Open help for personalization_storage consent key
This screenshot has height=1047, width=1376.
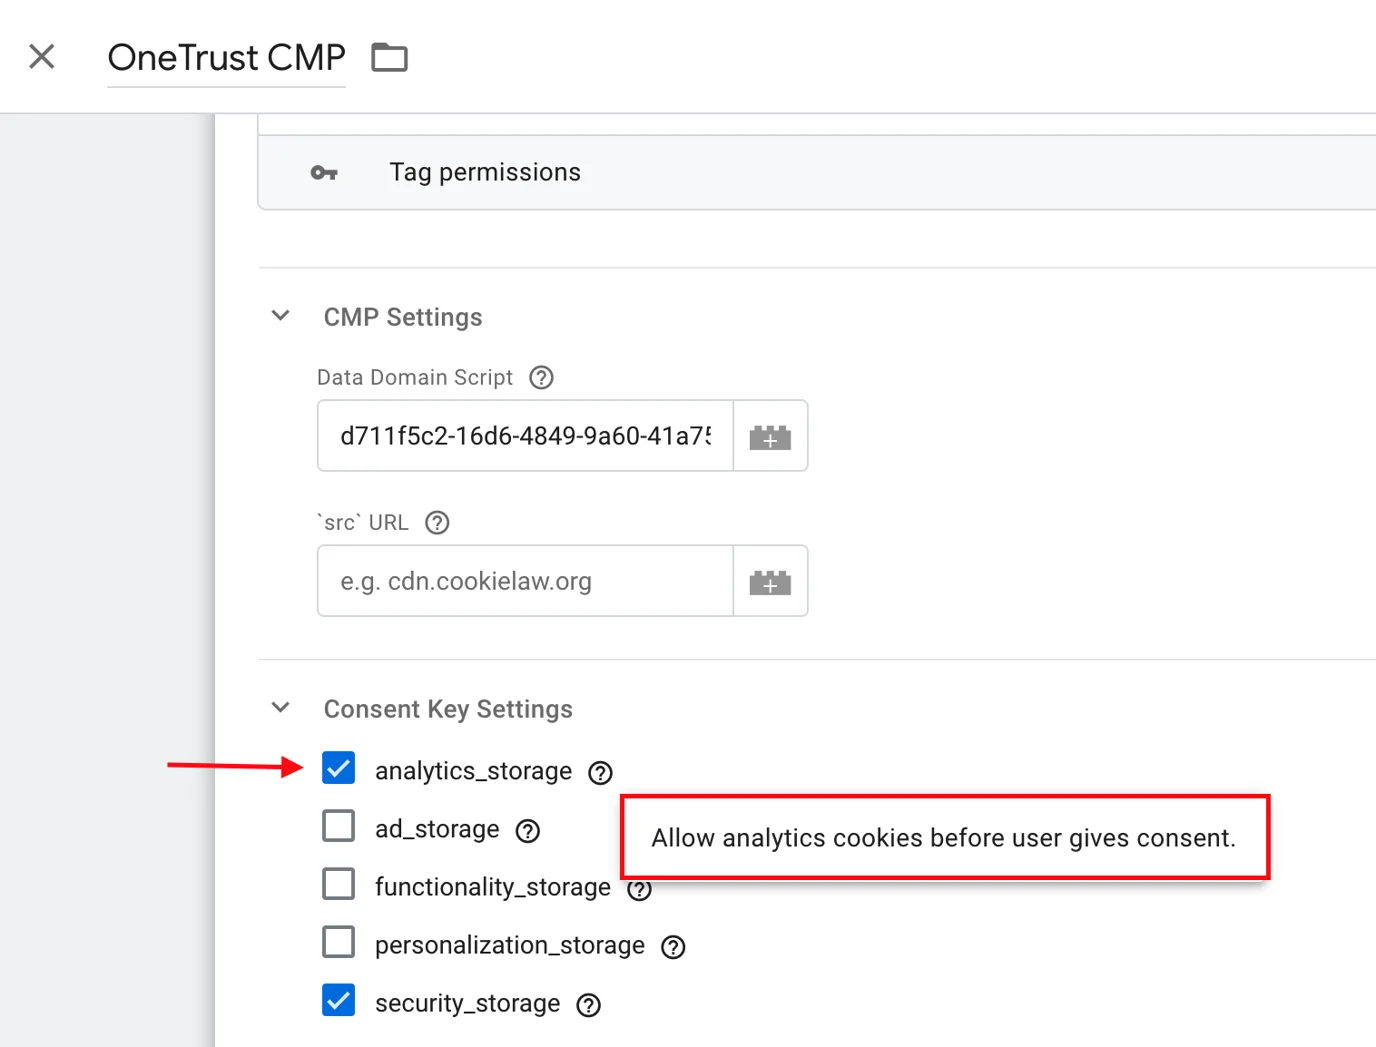click(672, 946)
